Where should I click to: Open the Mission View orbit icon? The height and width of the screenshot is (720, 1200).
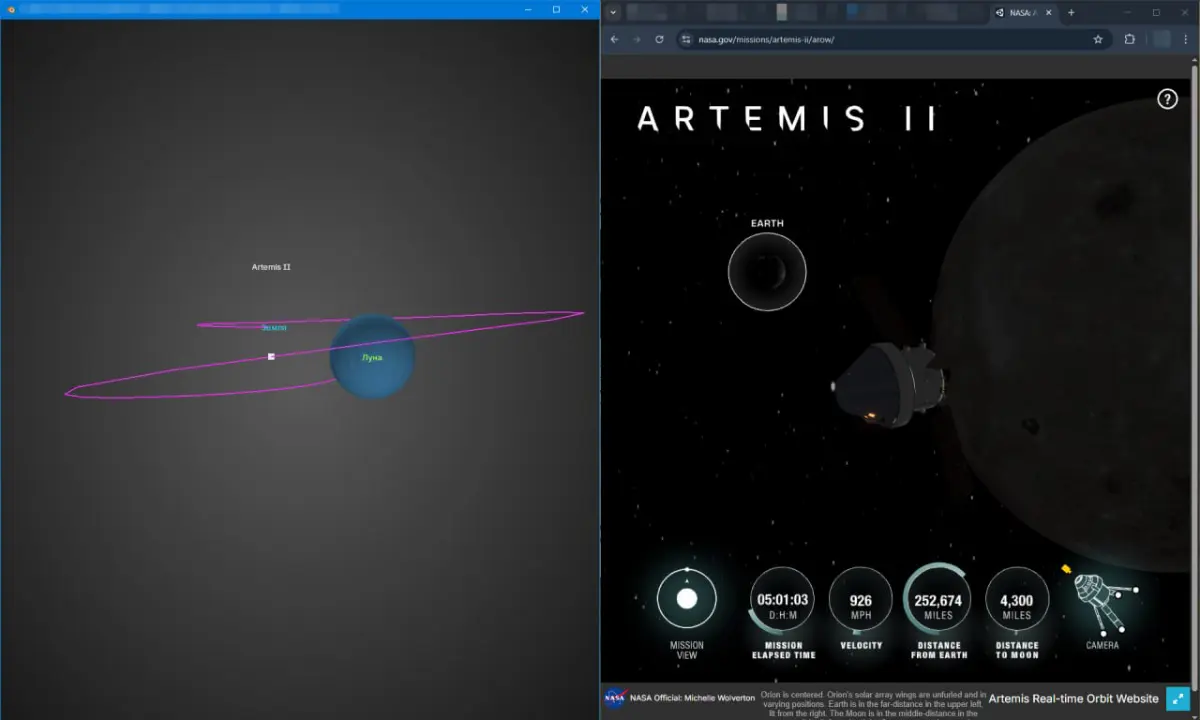pyautogui.click(x=687, y=598)
